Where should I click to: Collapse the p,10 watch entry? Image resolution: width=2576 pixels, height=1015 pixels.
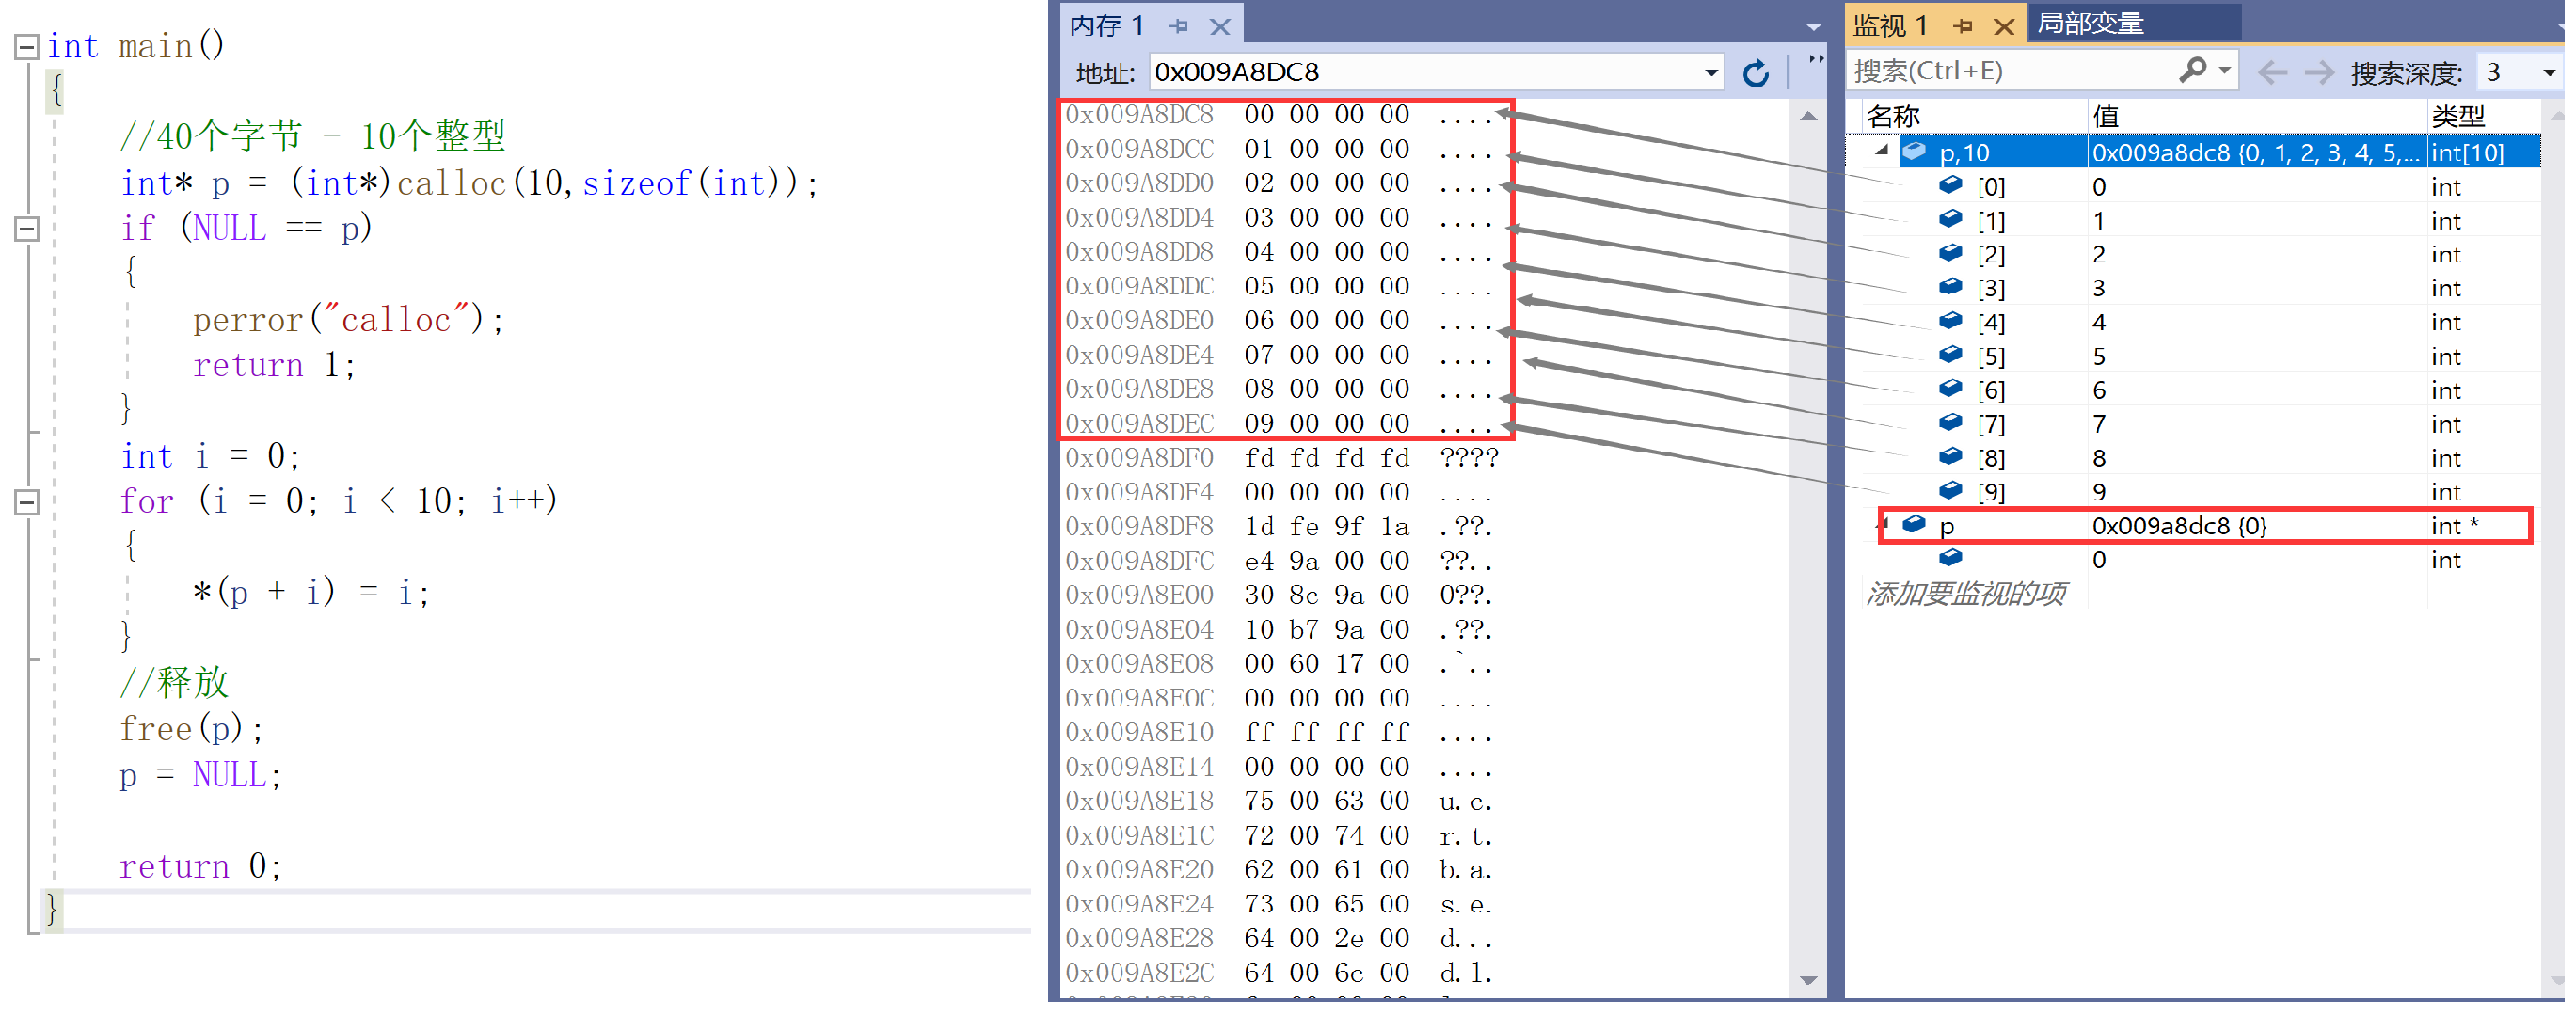[1881, 151]
